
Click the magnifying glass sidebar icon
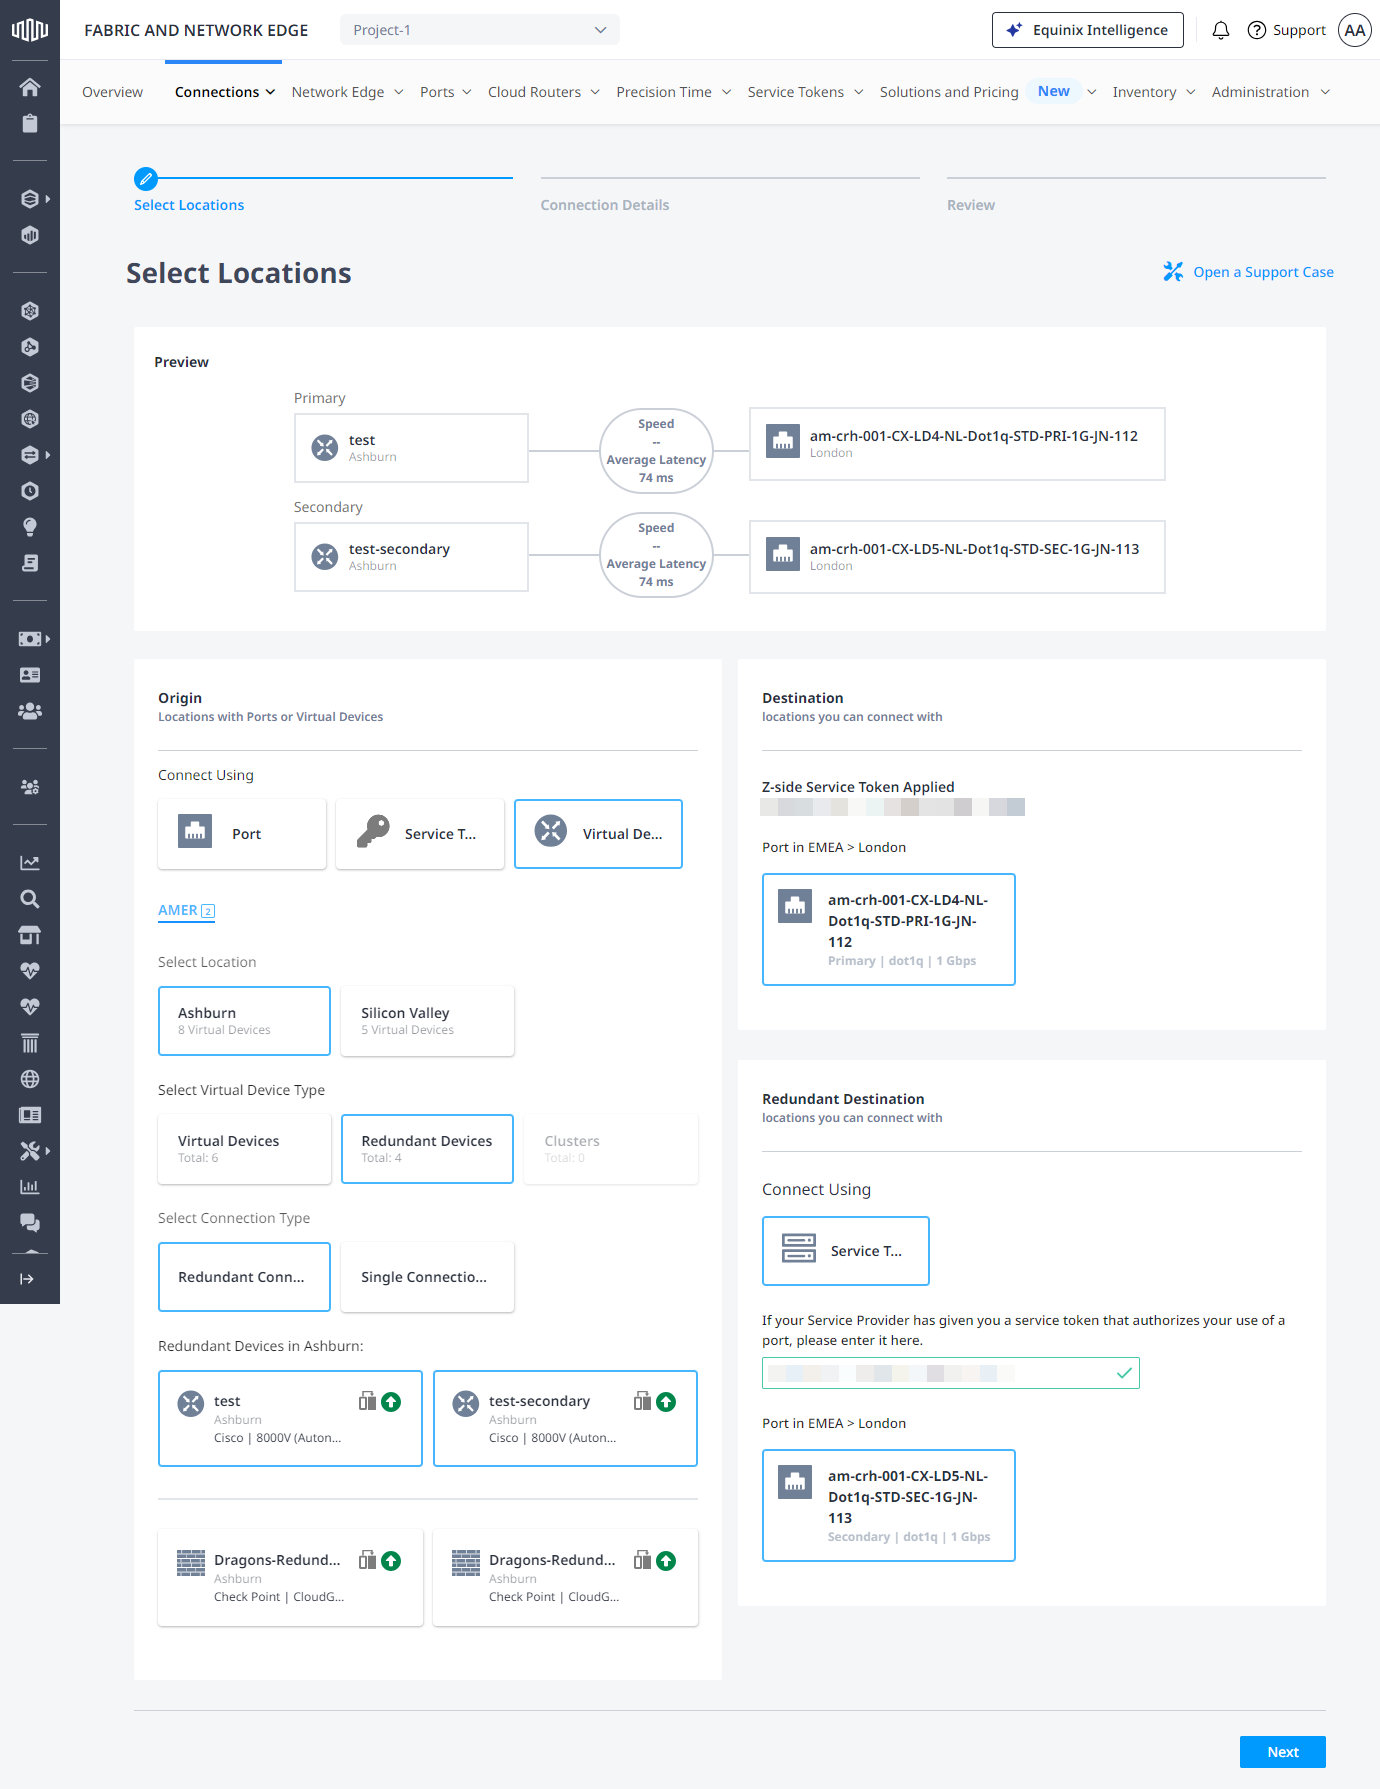pyautogui.click(x=30, y=899)
